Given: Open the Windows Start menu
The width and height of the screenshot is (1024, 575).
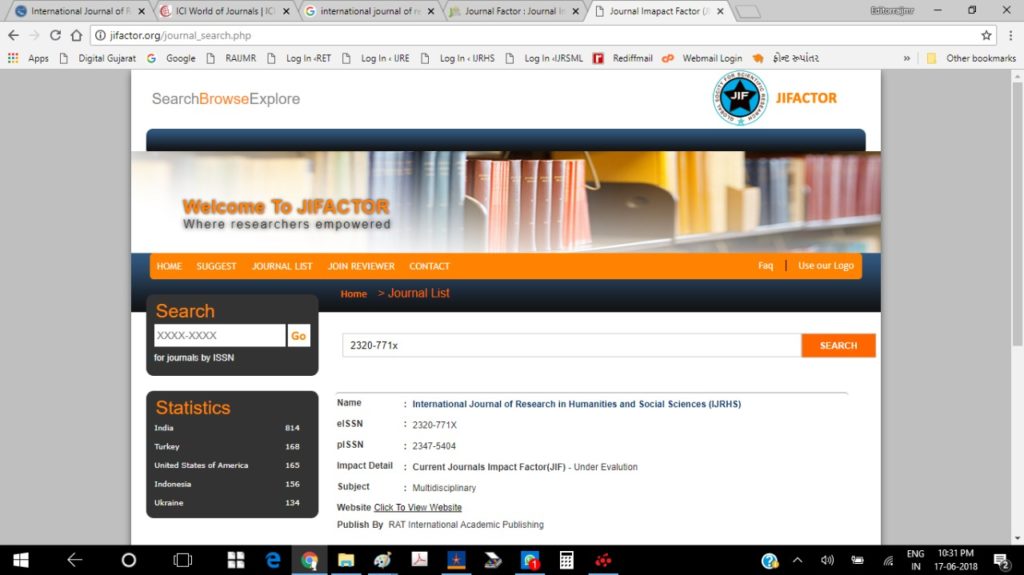Looking at the screenshot, I should [x=21, y=560].
